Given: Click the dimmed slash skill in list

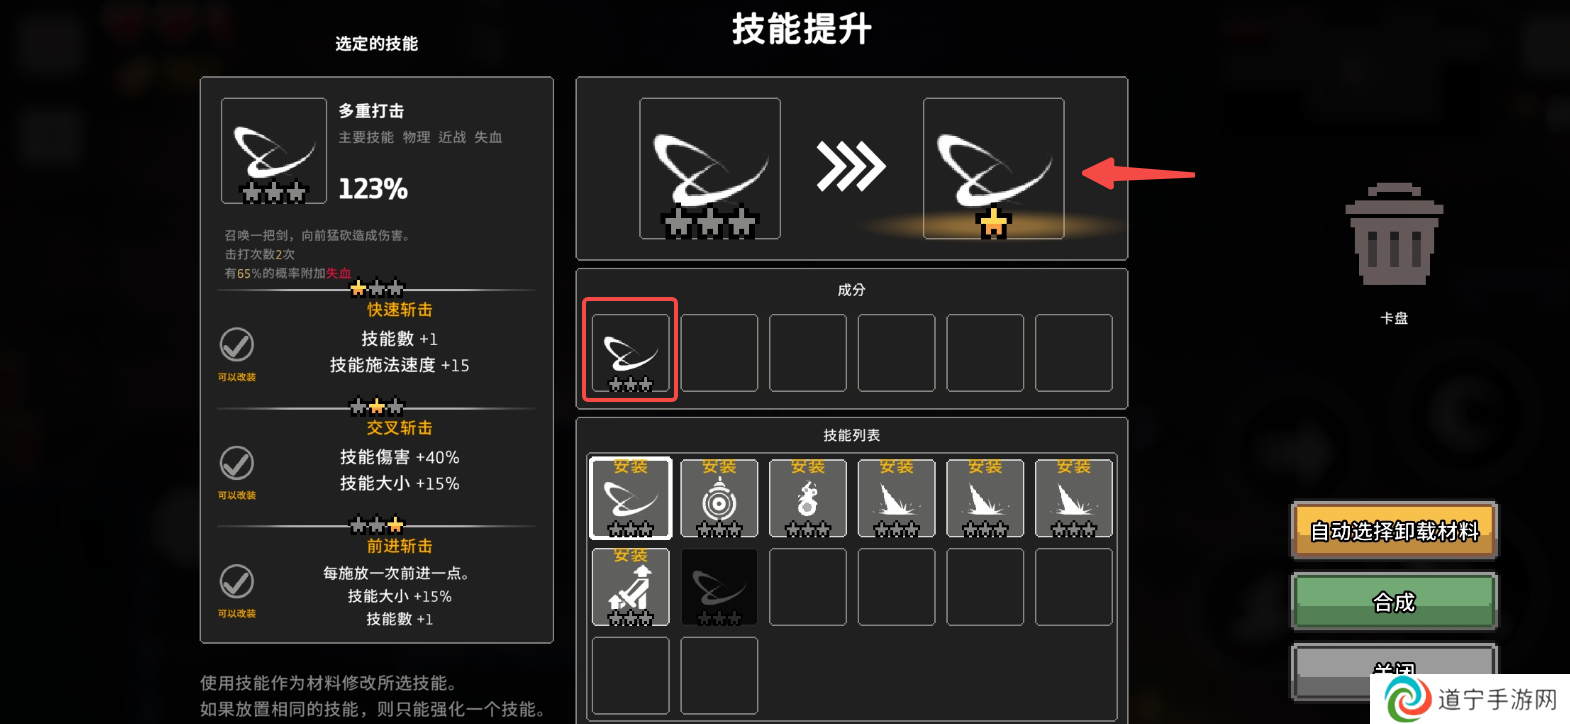Looking at the screenshot, I should [x=719, y=587].
